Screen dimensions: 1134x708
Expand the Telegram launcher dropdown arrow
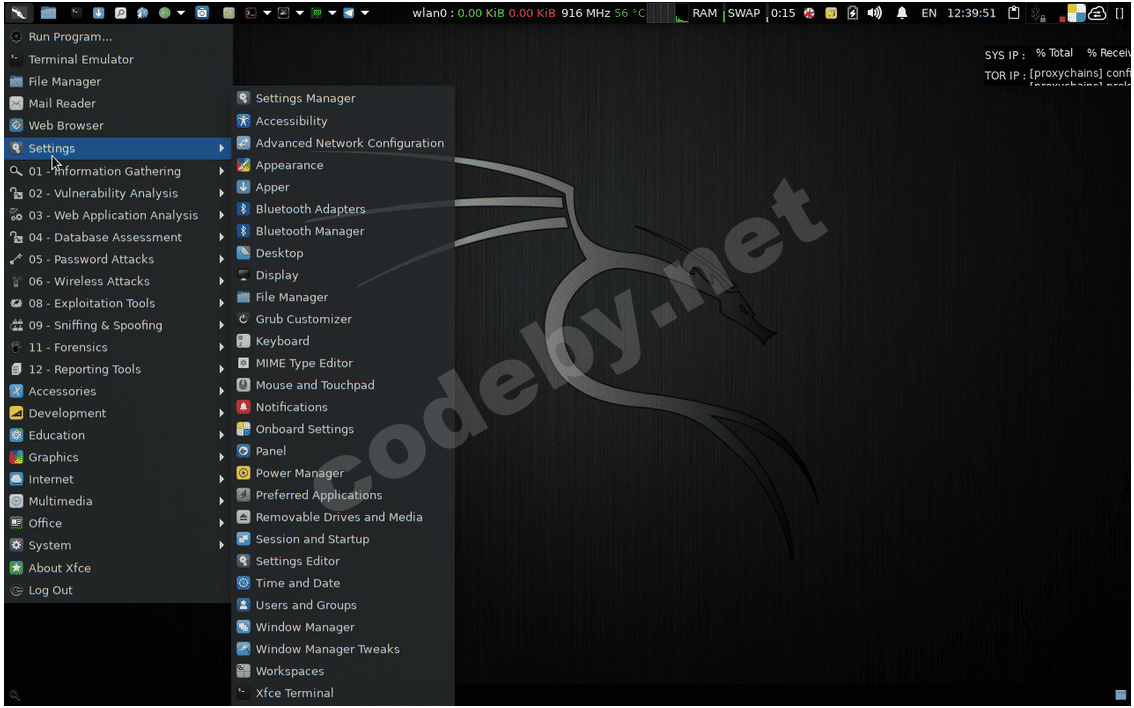tap(365, 13)
